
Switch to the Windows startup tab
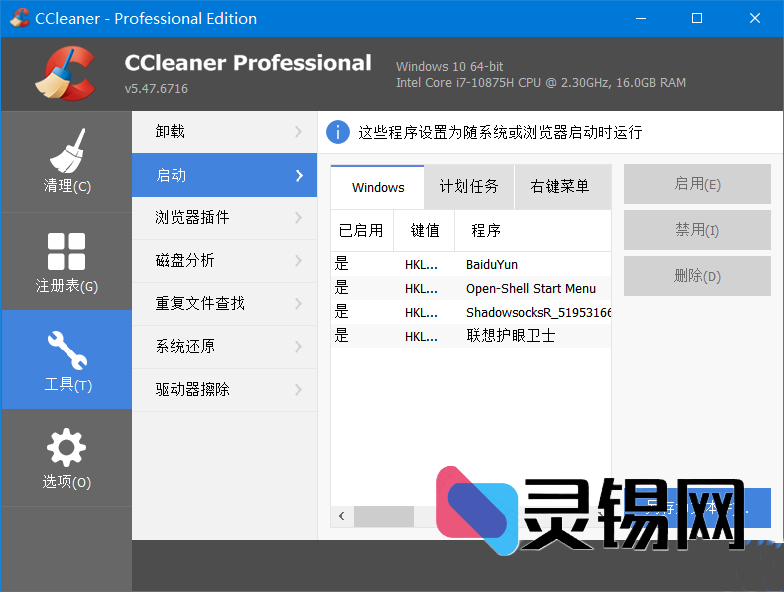click(x=378, y=187)
